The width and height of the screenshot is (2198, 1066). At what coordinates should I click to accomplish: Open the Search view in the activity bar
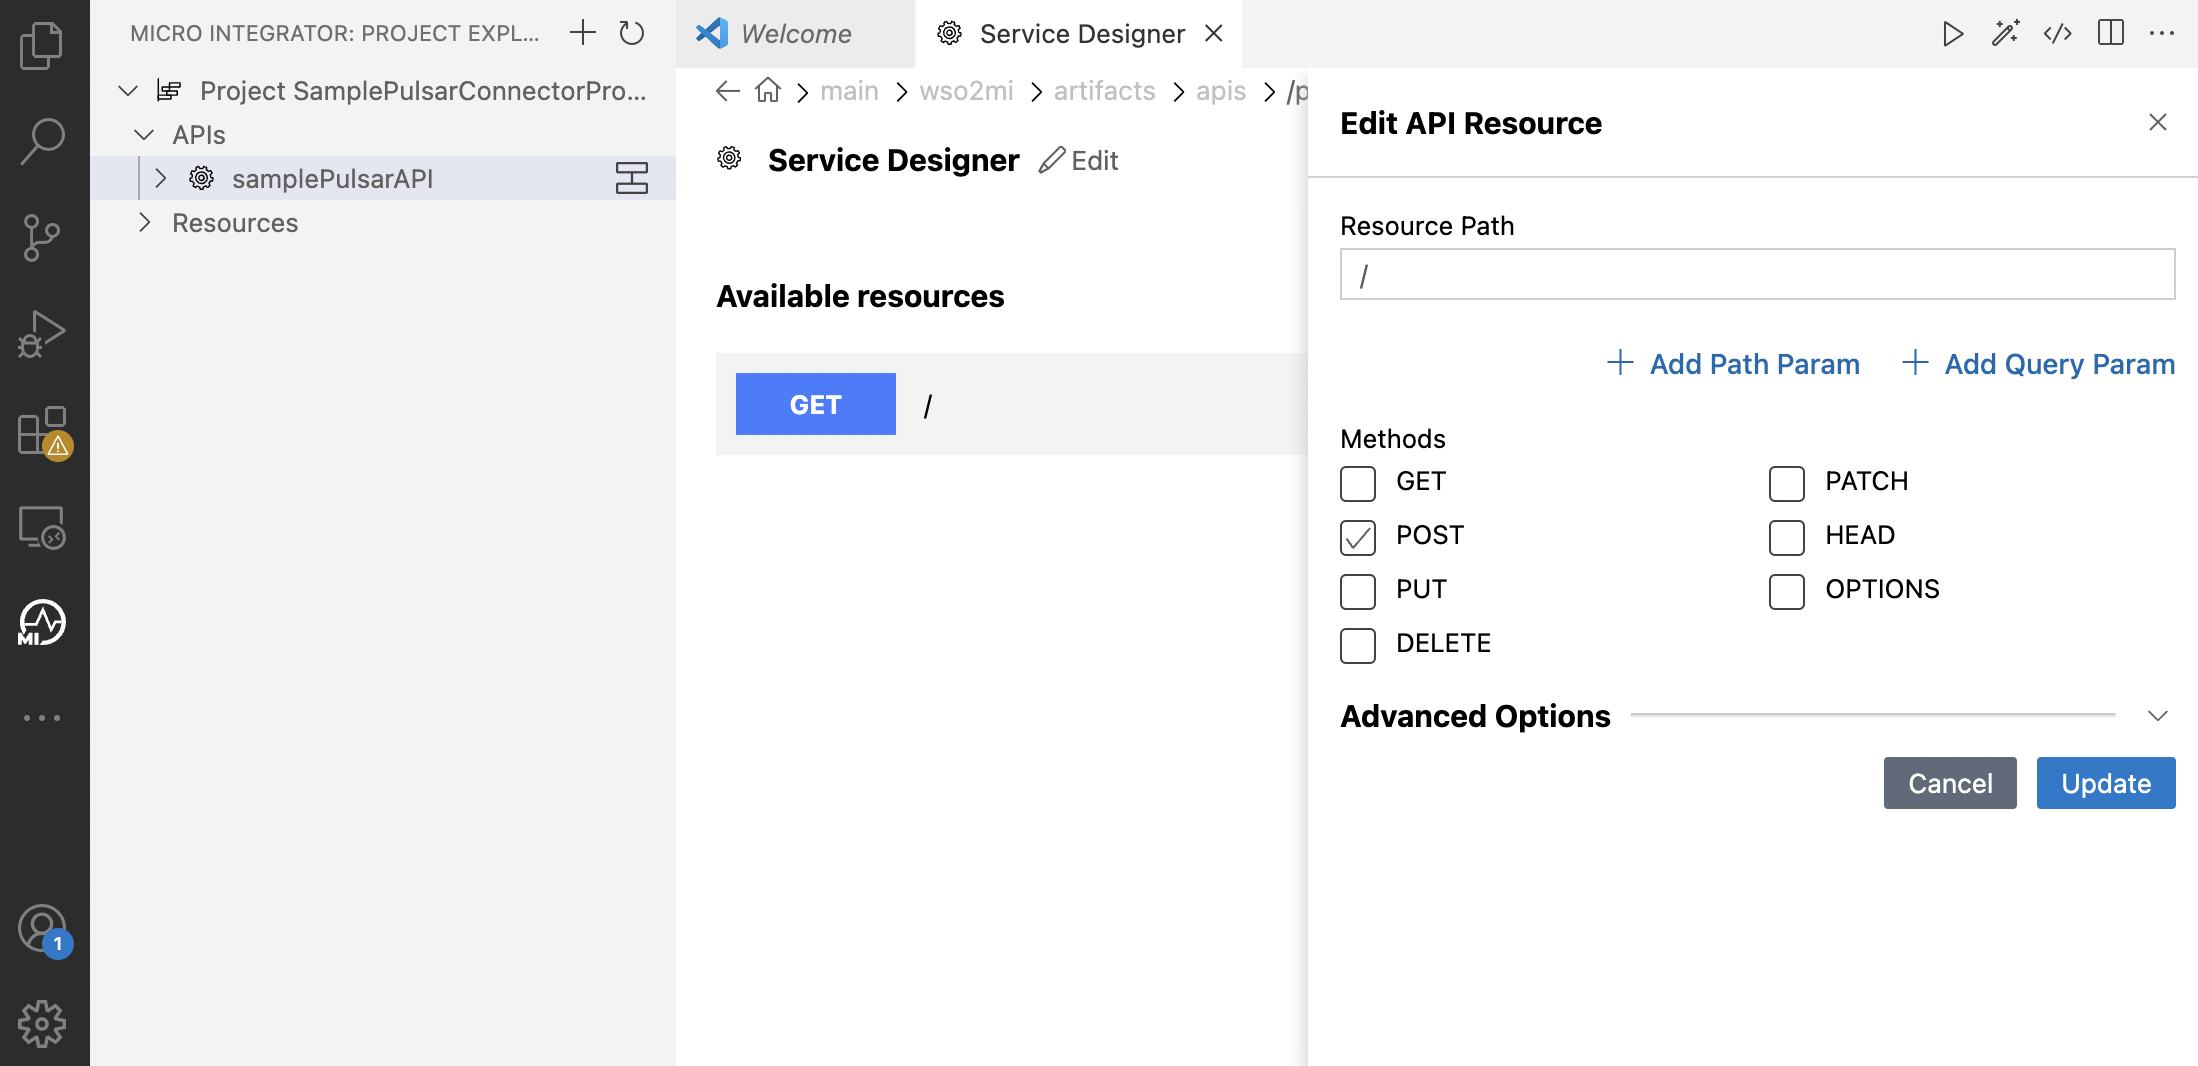pos(42,141)
